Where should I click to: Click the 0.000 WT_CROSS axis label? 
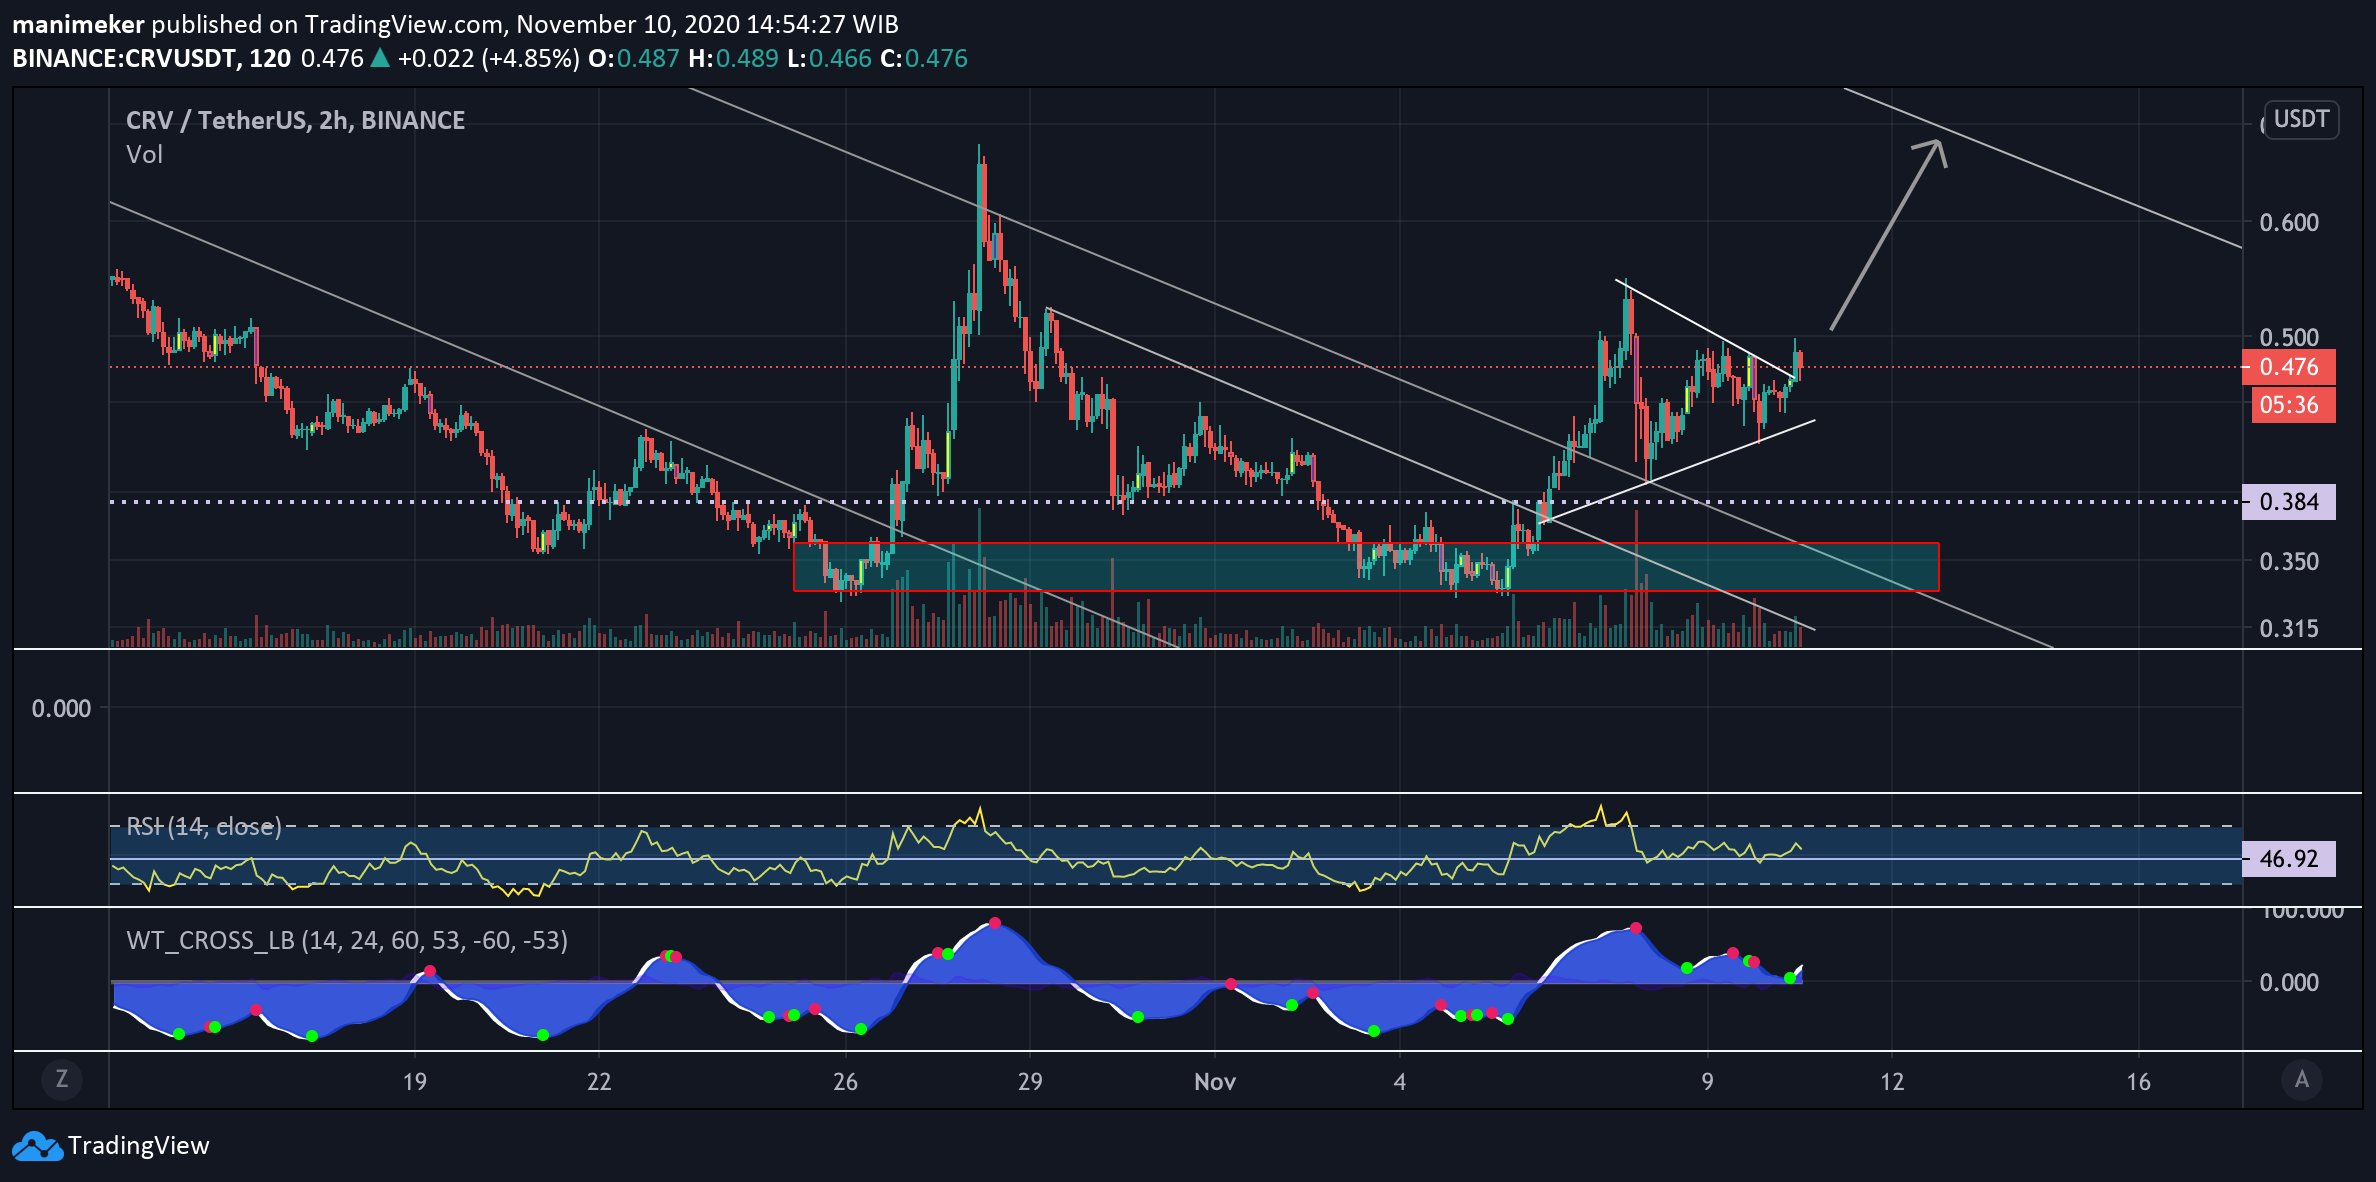click(2289, 983)
